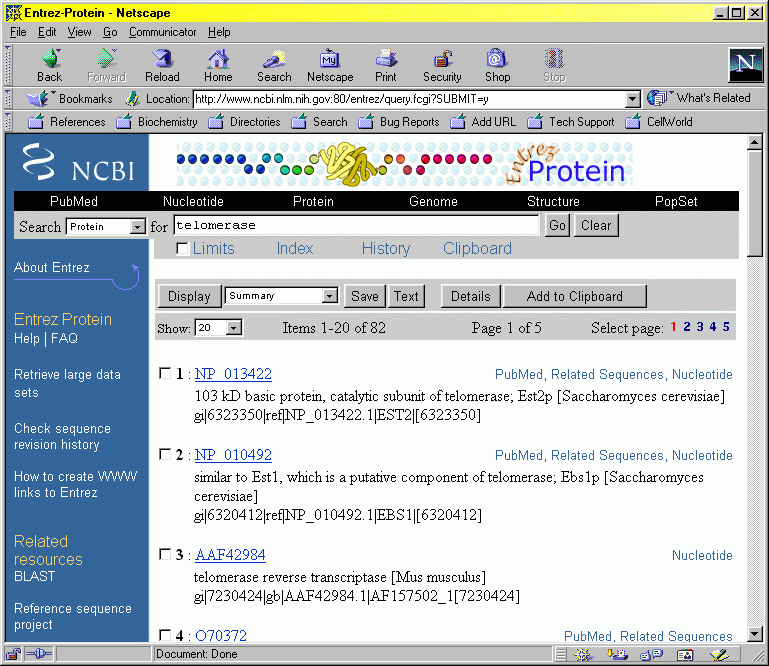Expand the Location URL history dropdown arrow
This screenshot has height=666, width=769.
pyautogui.click(x=633, y=100)
